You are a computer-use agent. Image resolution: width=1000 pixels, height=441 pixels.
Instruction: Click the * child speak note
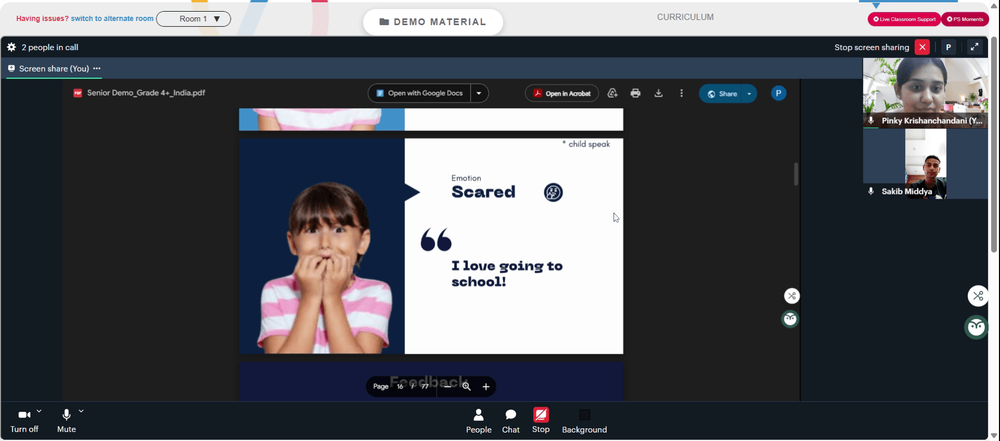586,144
